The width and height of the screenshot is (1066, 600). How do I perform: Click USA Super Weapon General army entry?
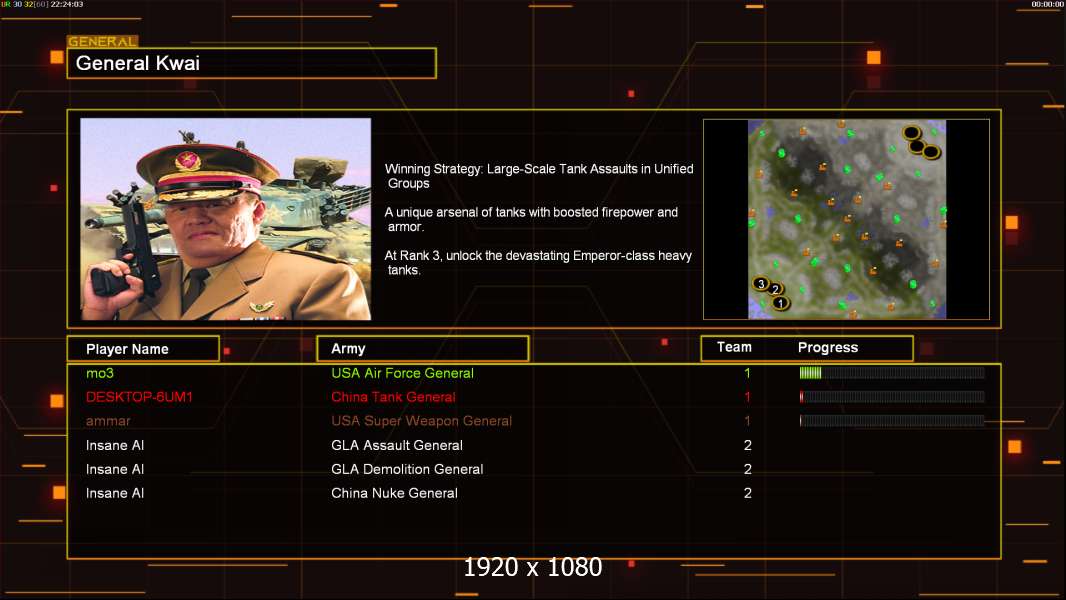[422, 421]
